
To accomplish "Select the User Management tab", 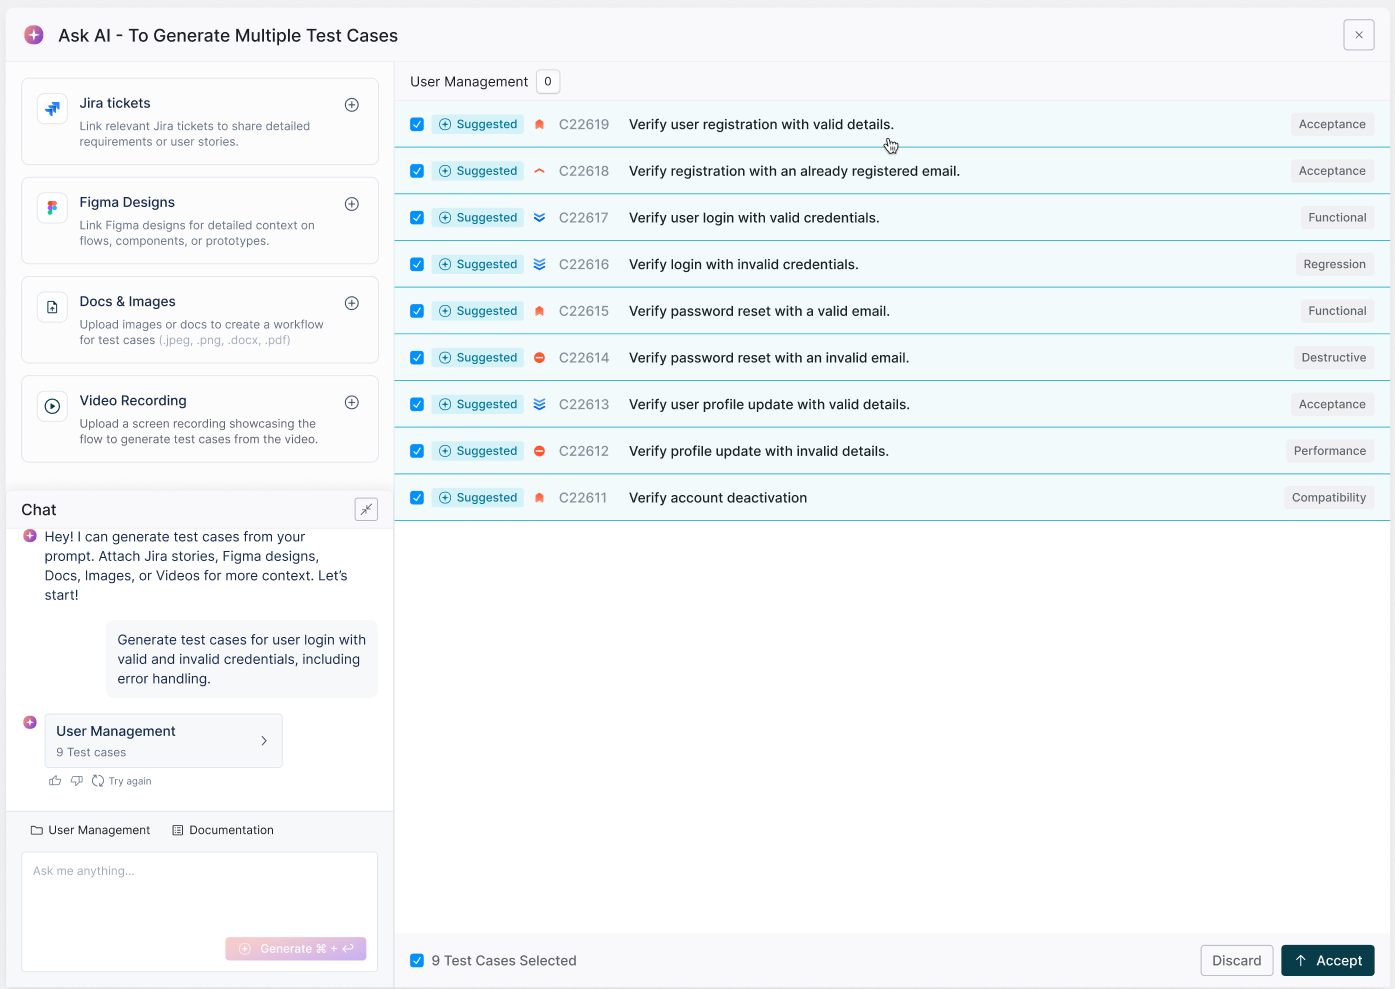I will (90, 829).
